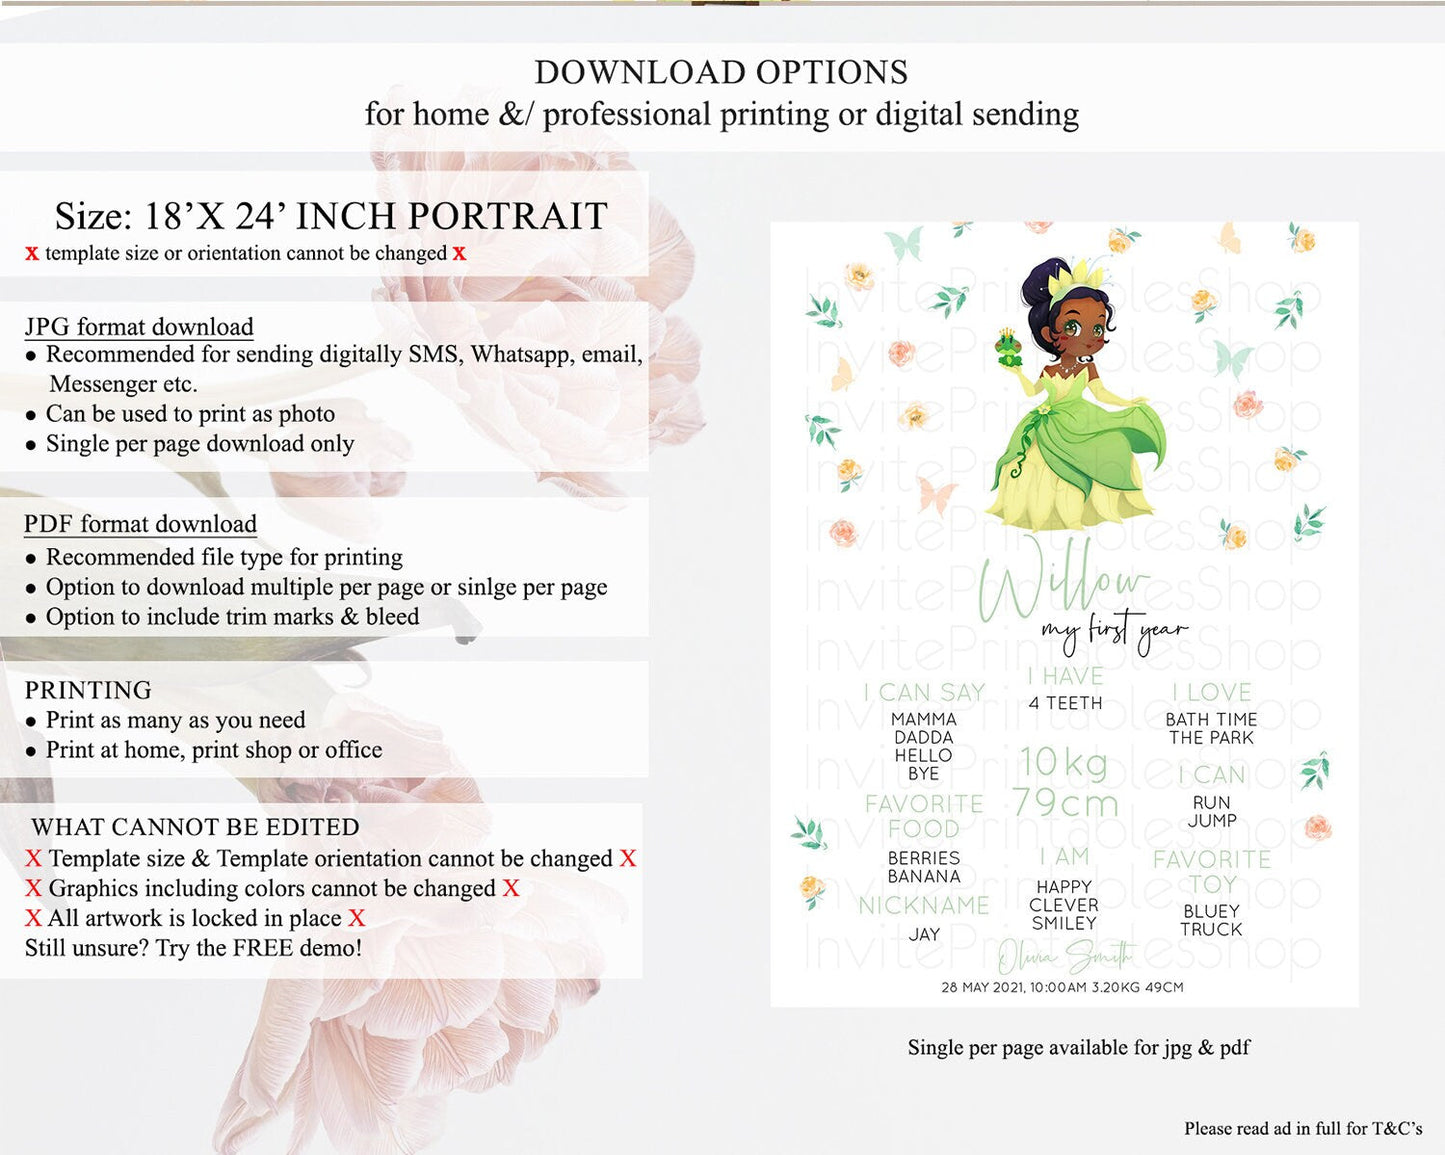The image size is (1445, 1155).
Task: Click the 'WHAT CANNOT BE EDITED' heading
Action: coord(195,827)
